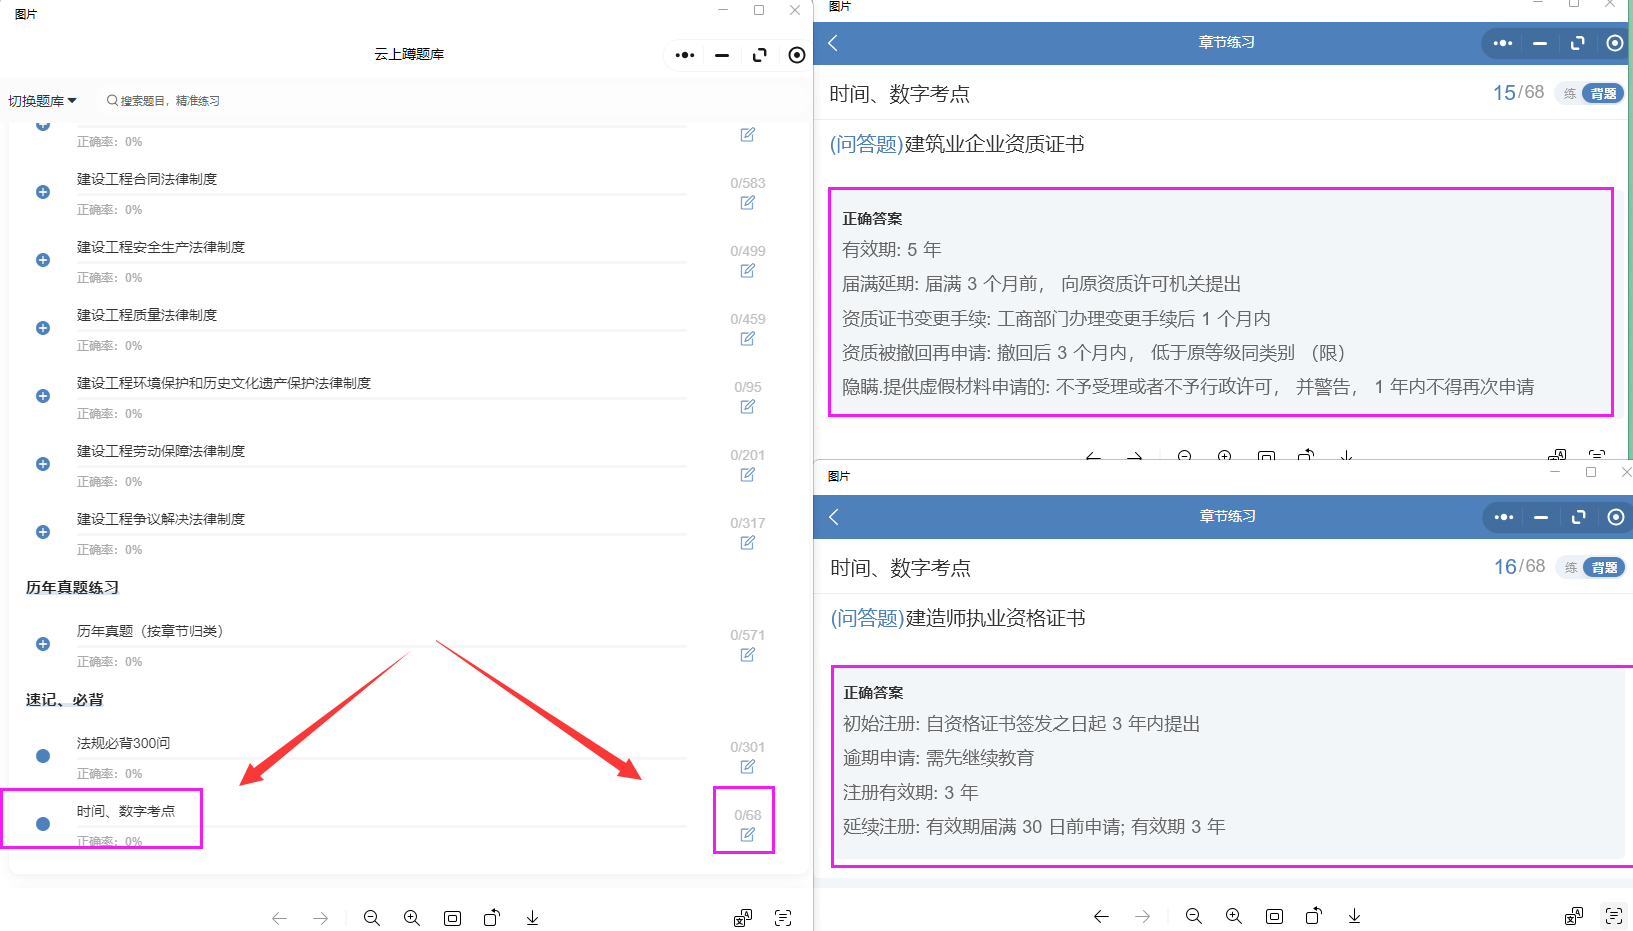Expand the 建设工程质量法律制度 chapter
Image resolution: width=1633 pixels, height=931 pixels.
tap(43, 328)
